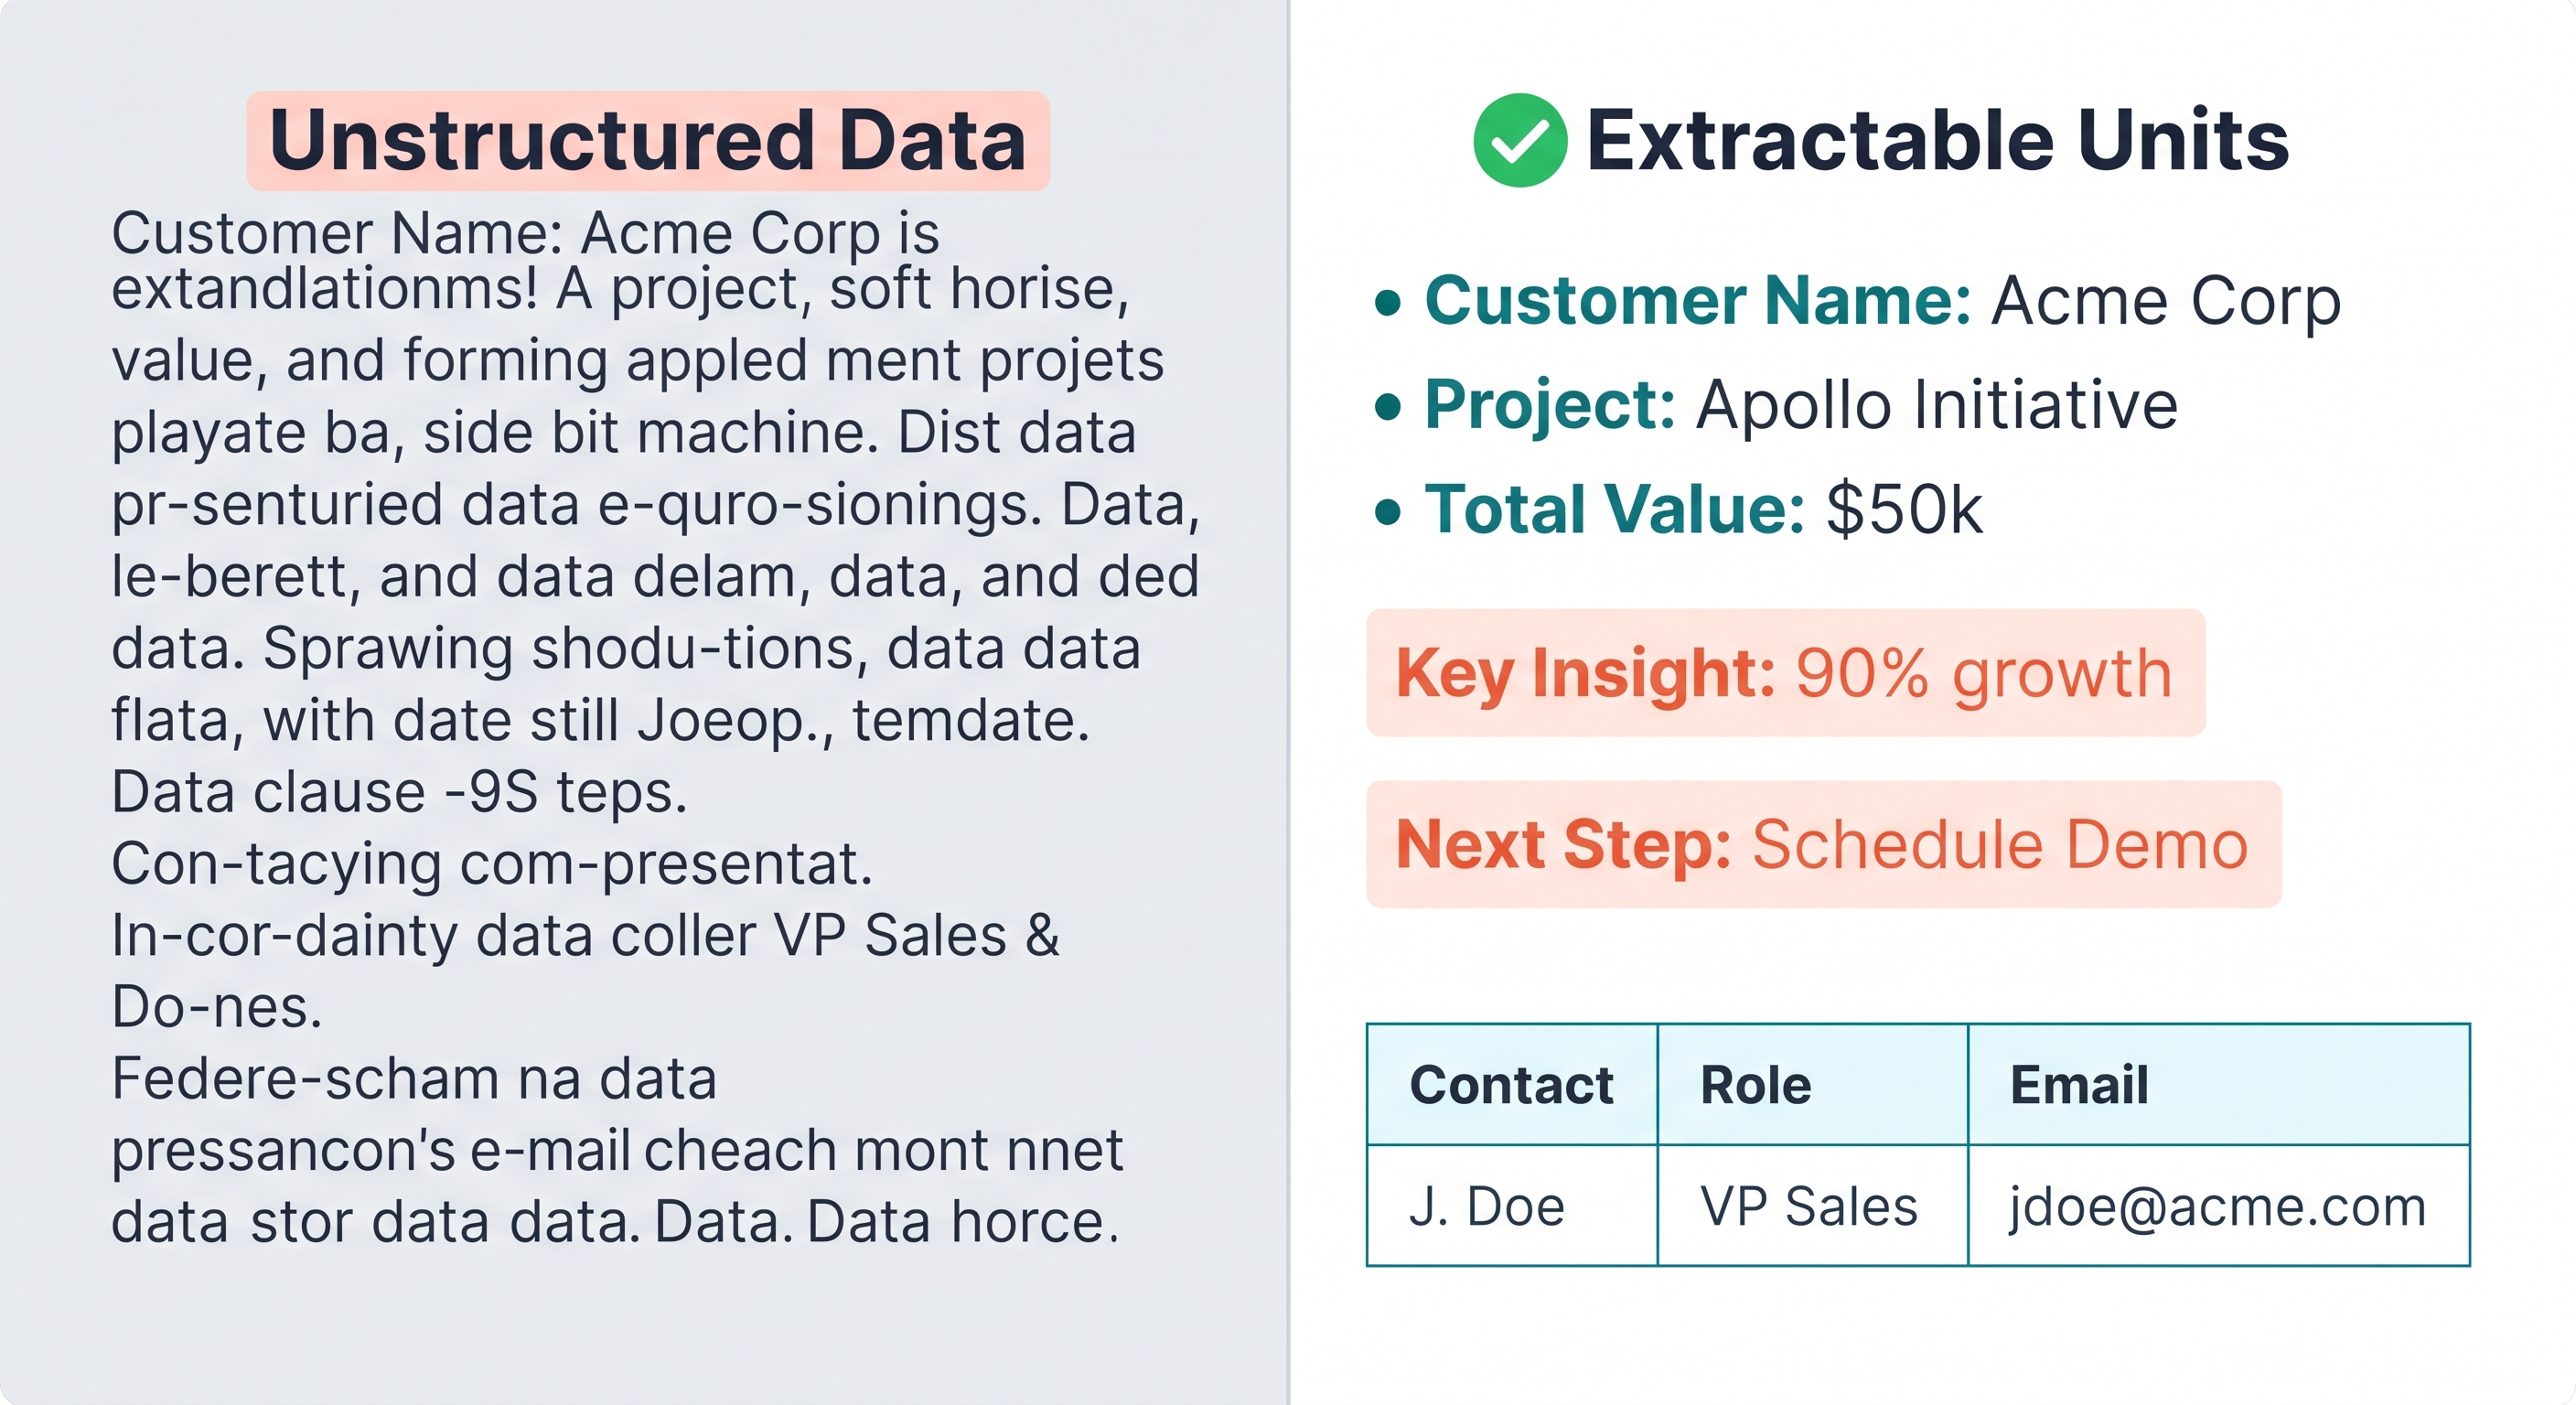2576x1405 pixels.
Task: Click the bullet dot before Customer Name
Action: tap(1387, 302)
